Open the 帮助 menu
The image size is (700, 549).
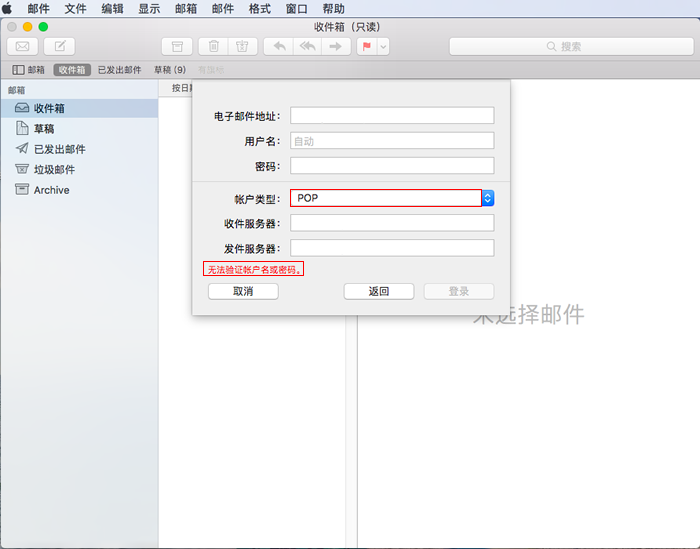(333, 8)
